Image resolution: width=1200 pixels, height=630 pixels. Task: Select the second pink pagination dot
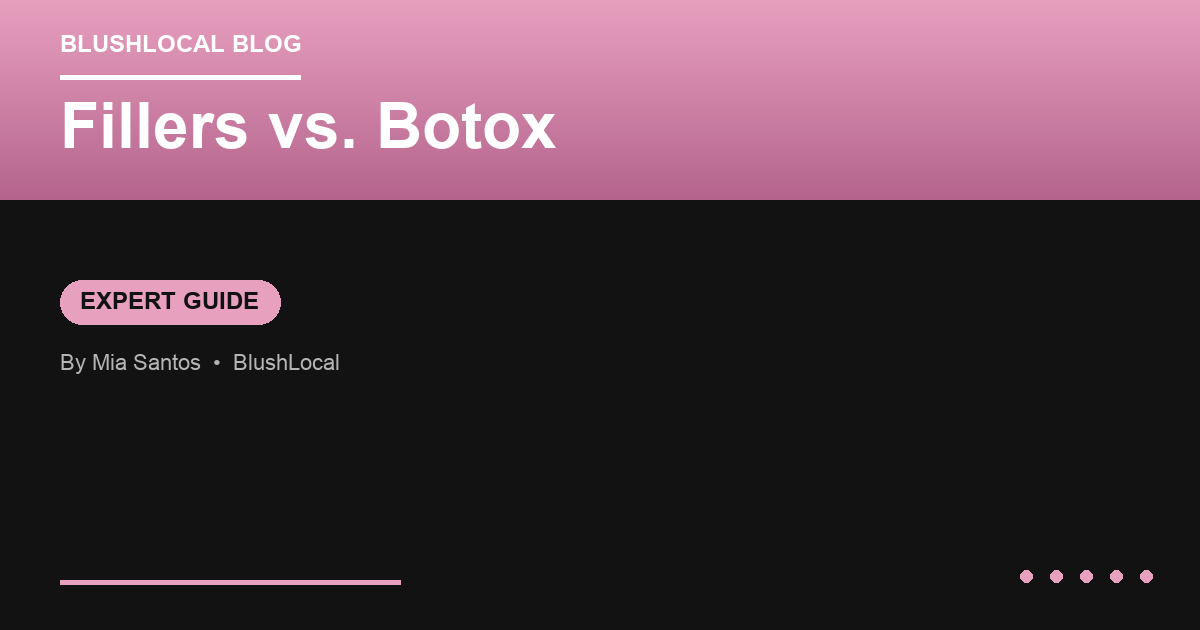1056,576
